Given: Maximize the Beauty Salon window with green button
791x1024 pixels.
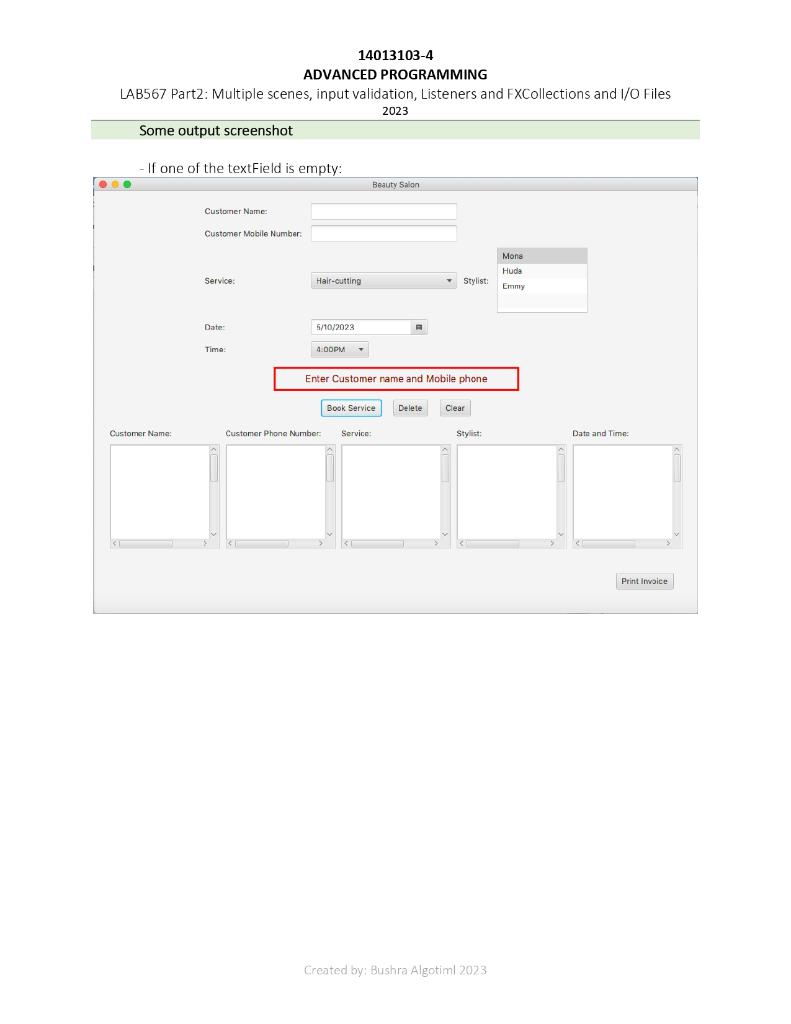Looking at the screenshot, I should click(x=127, y=184).
